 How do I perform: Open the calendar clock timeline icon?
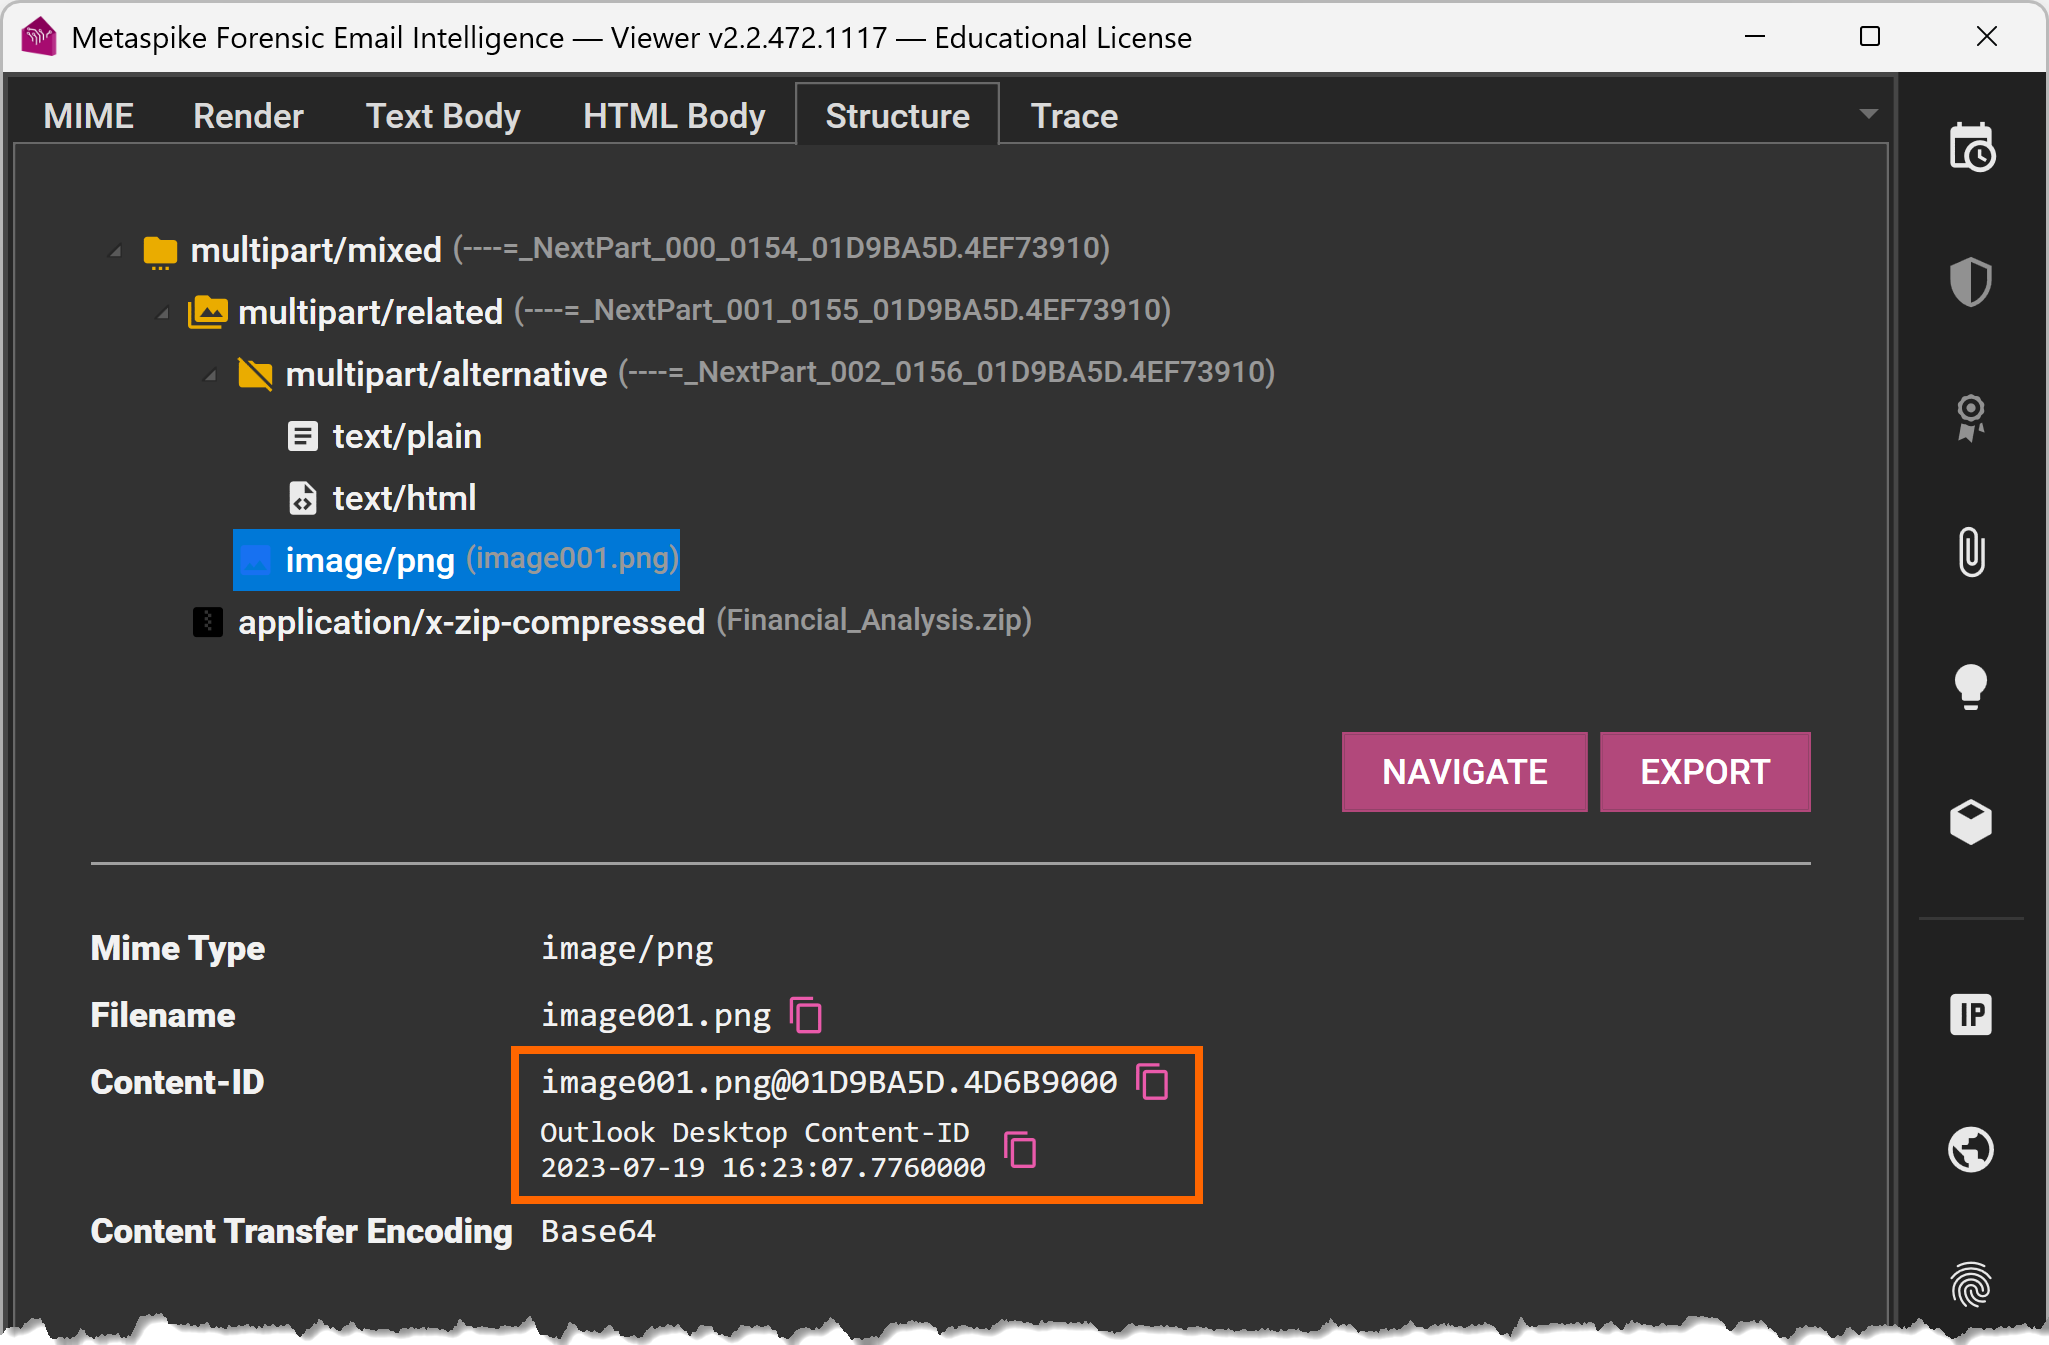tap(1971, 148)
